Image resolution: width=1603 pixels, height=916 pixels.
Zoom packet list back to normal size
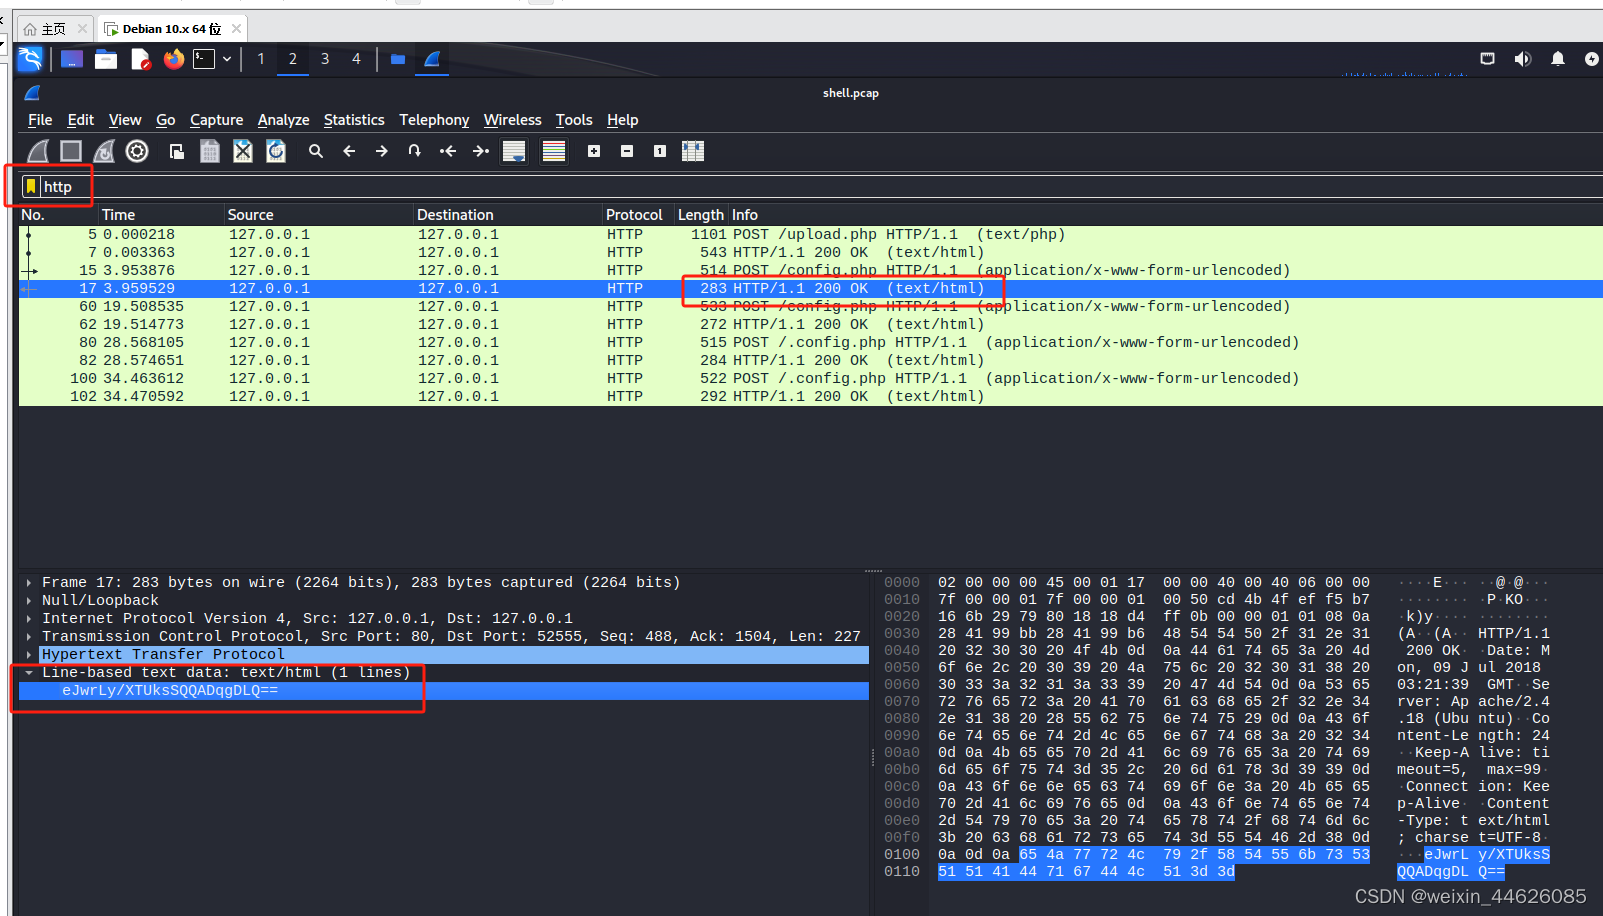[658, 151]
